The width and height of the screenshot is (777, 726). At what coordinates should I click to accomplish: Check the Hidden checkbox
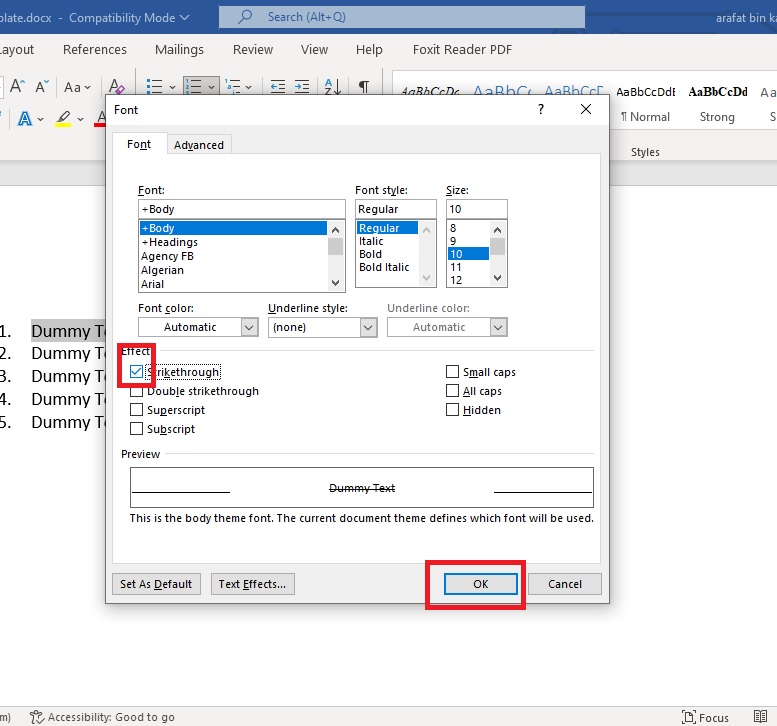452,410
